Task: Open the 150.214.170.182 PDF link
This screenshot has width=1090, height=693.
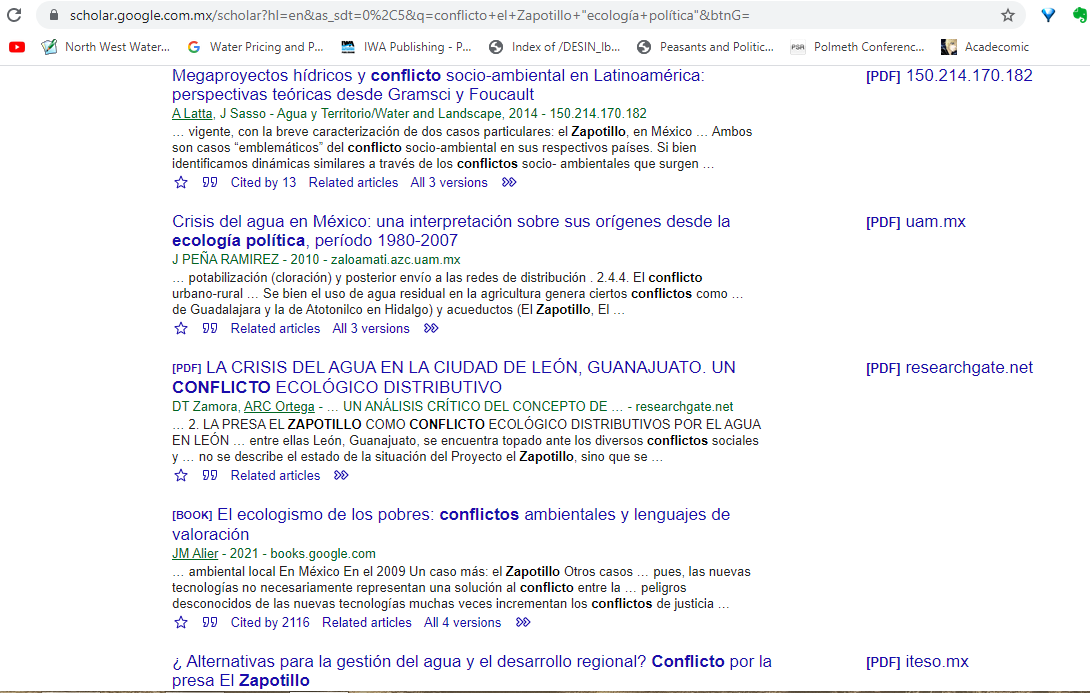Action: (x=950, y=76)
